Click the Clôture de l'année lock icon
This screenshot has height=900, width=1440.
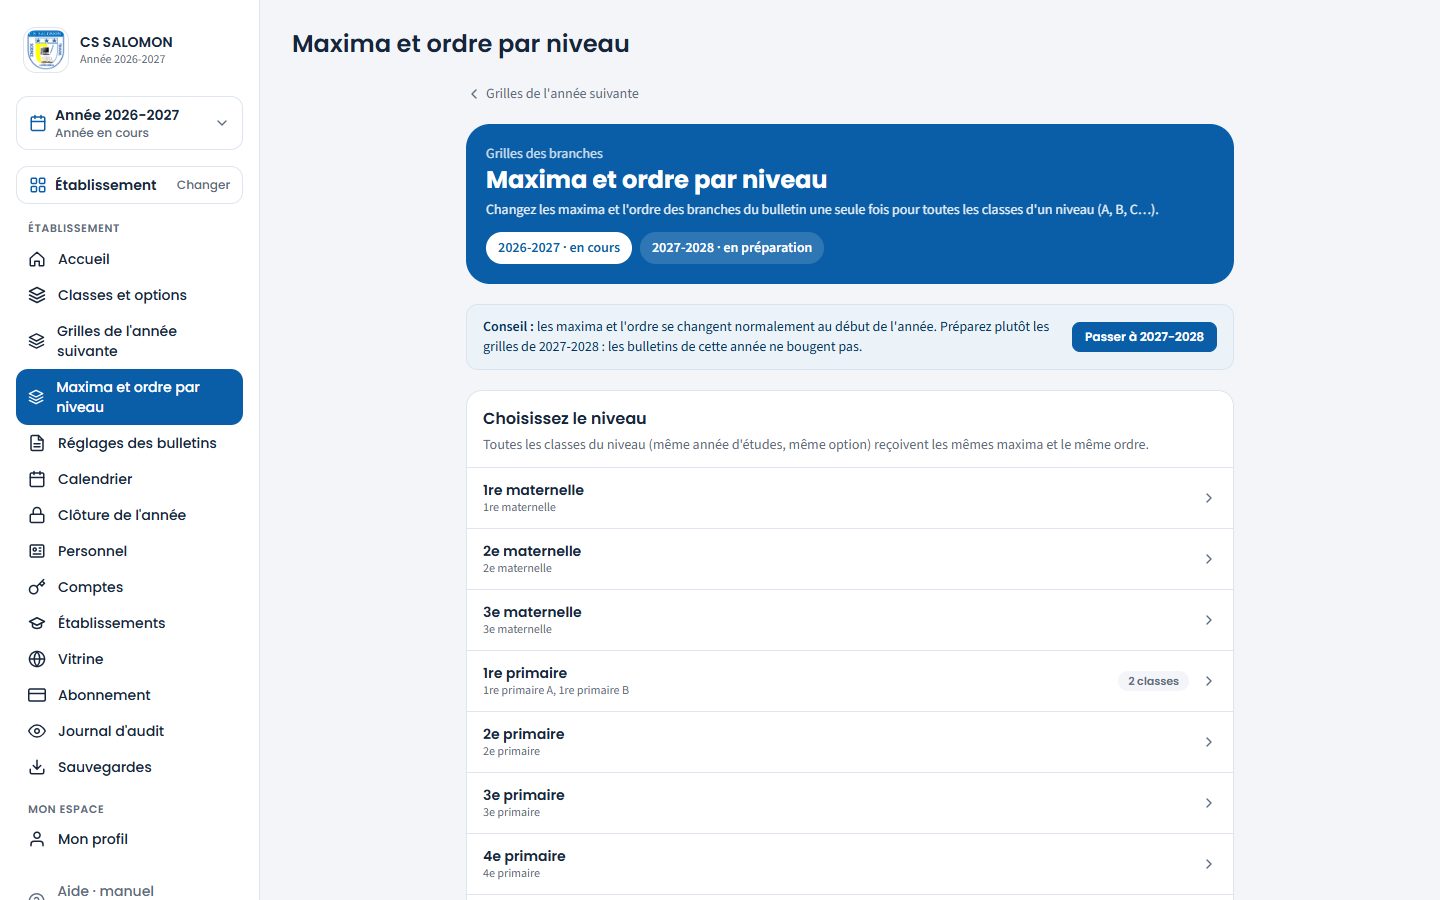click(x=37, y=515)
